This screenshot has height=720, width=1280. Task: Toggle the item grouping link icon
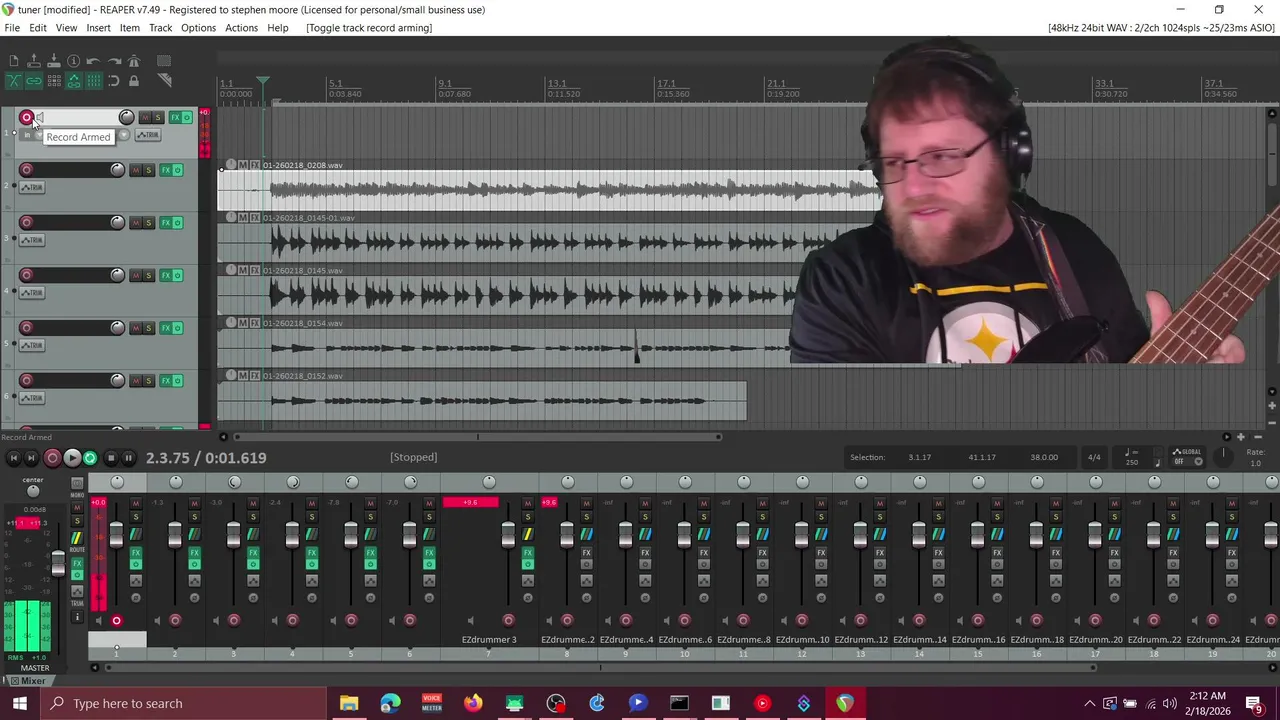click(34, 81)
